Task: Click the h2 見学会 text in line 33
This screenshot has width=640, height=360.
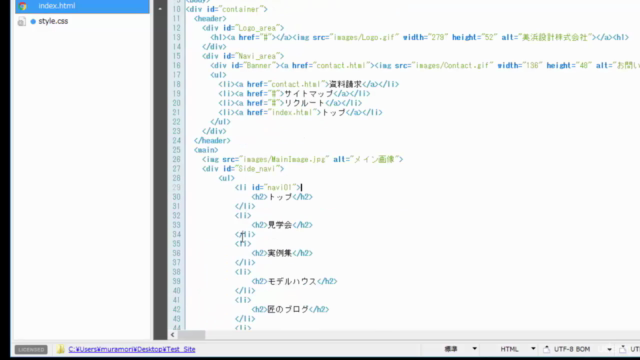Action: (x=282, y=225)
